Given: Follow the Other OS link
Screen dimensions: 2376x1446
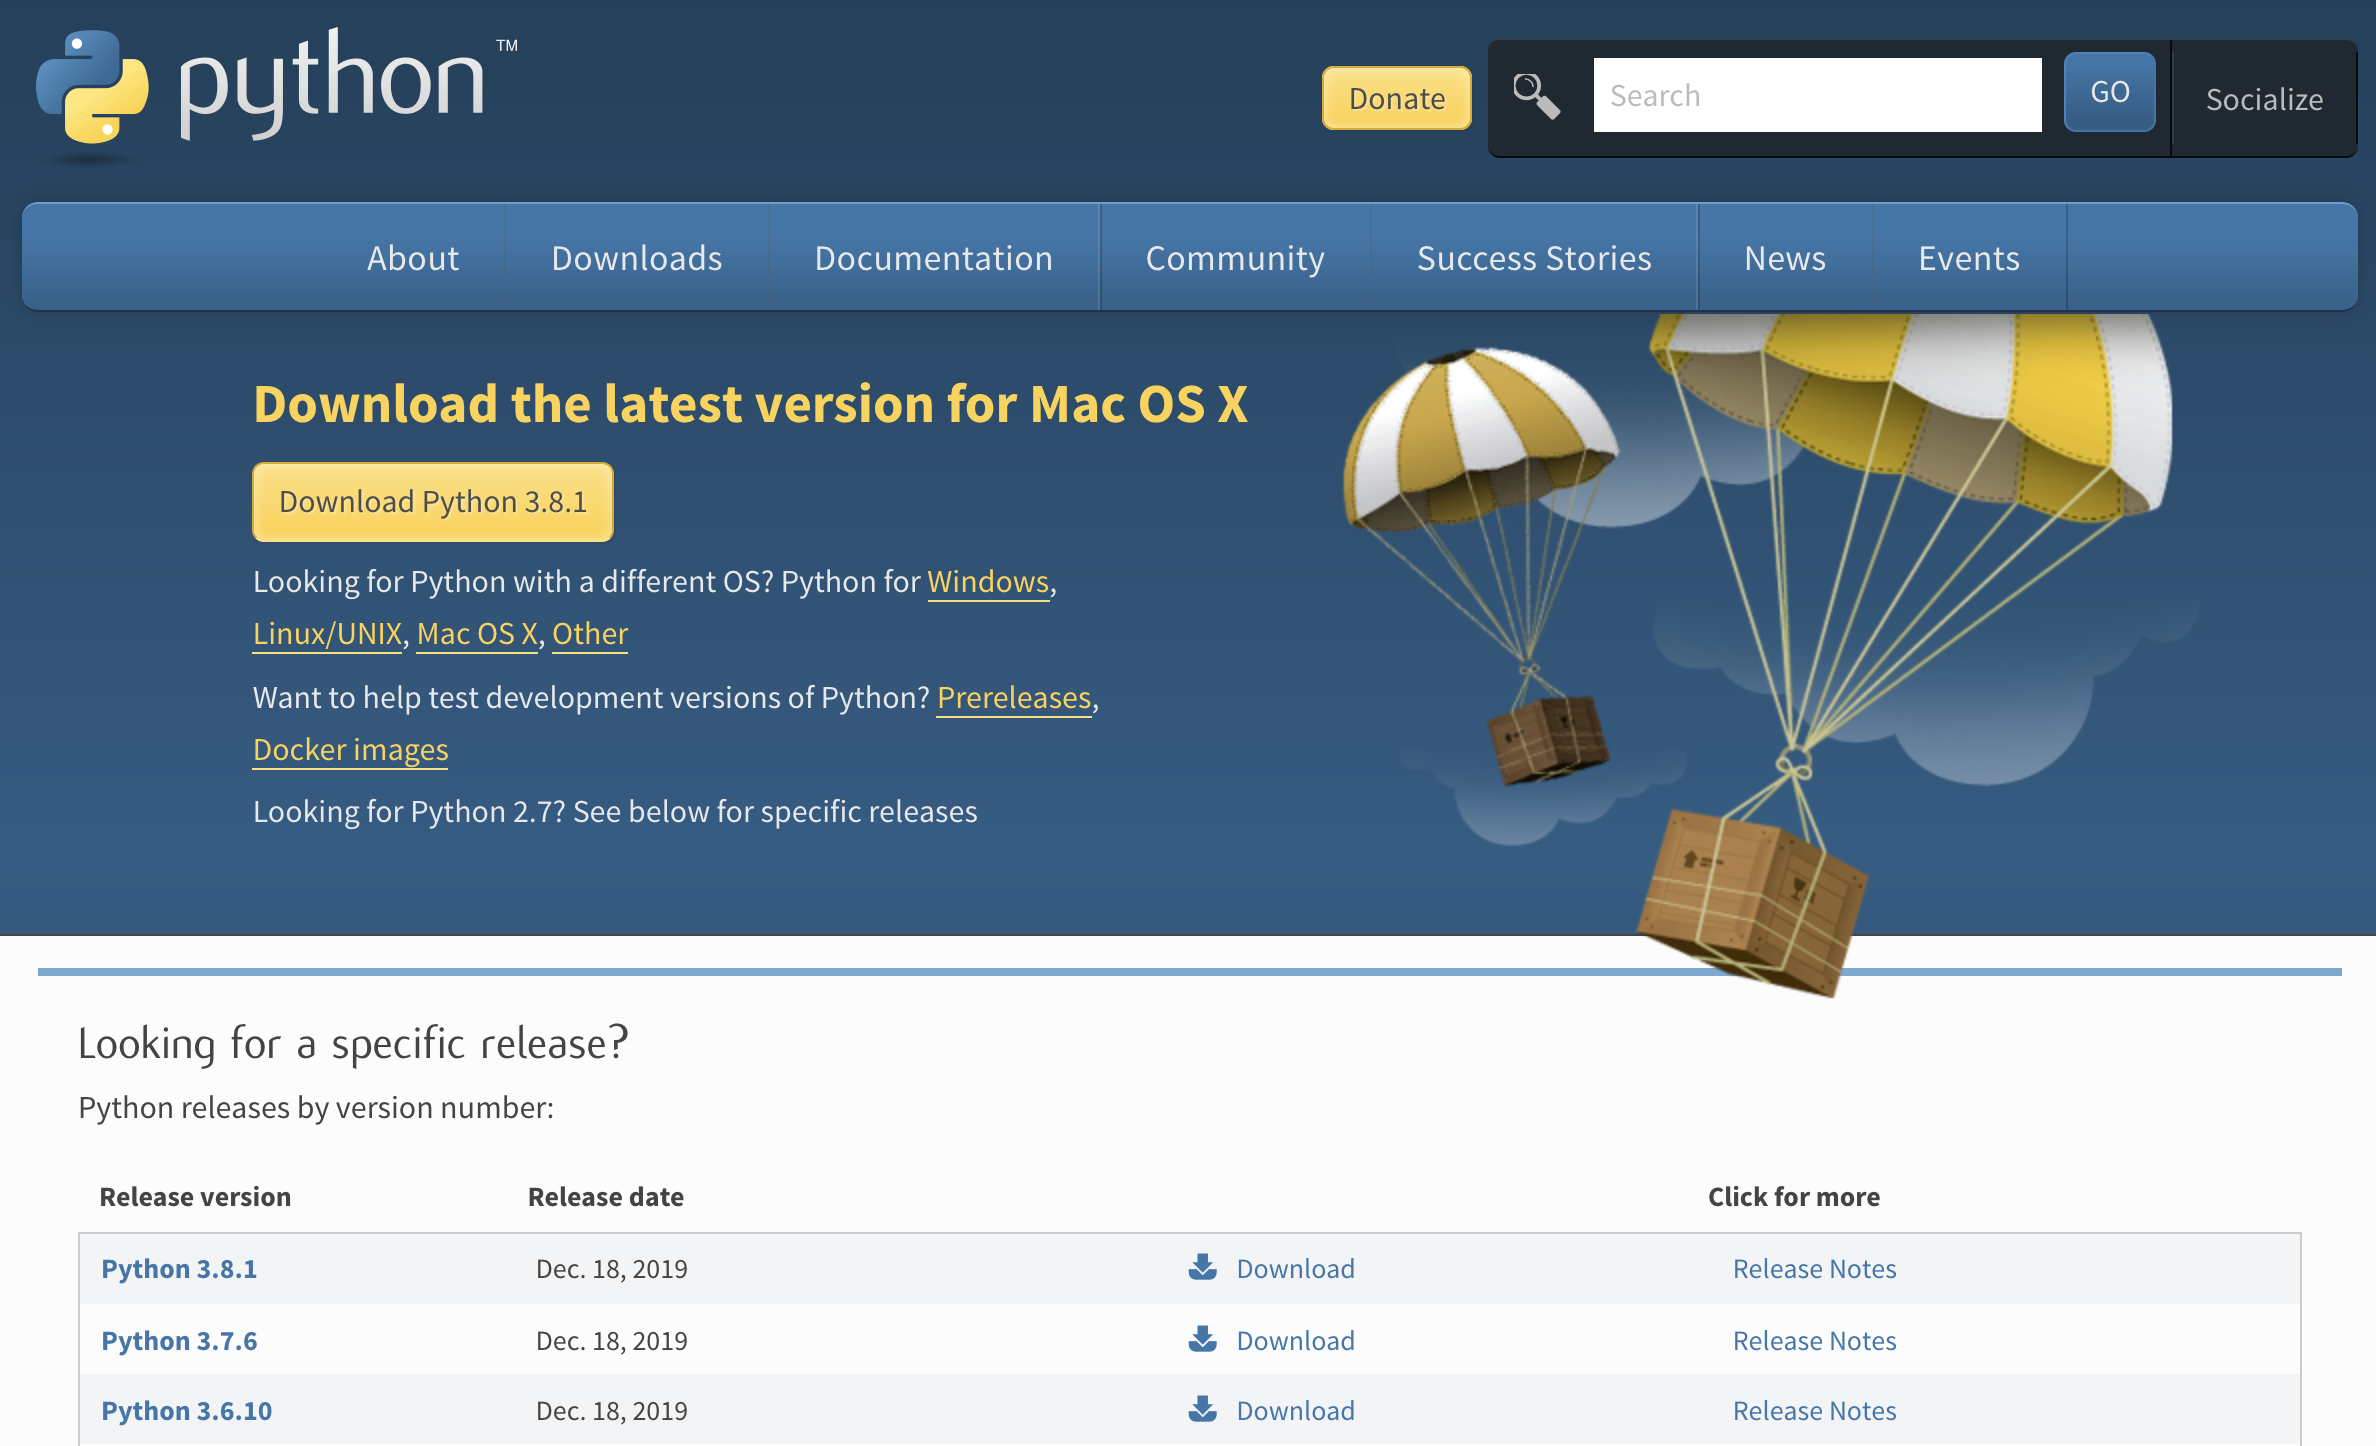Looking at the screenshot, I should tap(590, 634).
